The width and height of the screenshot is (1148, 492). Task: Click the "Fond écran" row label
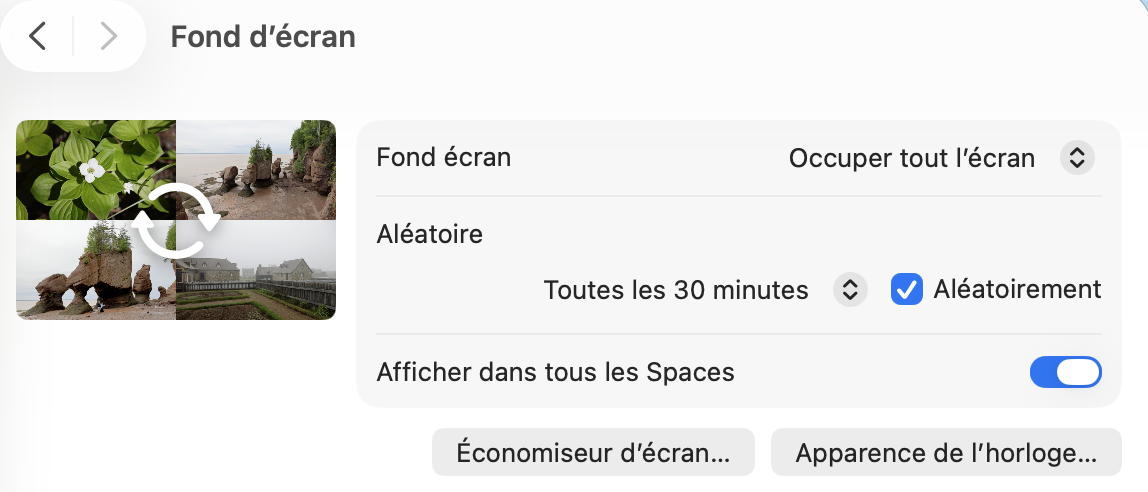[443, 158]
